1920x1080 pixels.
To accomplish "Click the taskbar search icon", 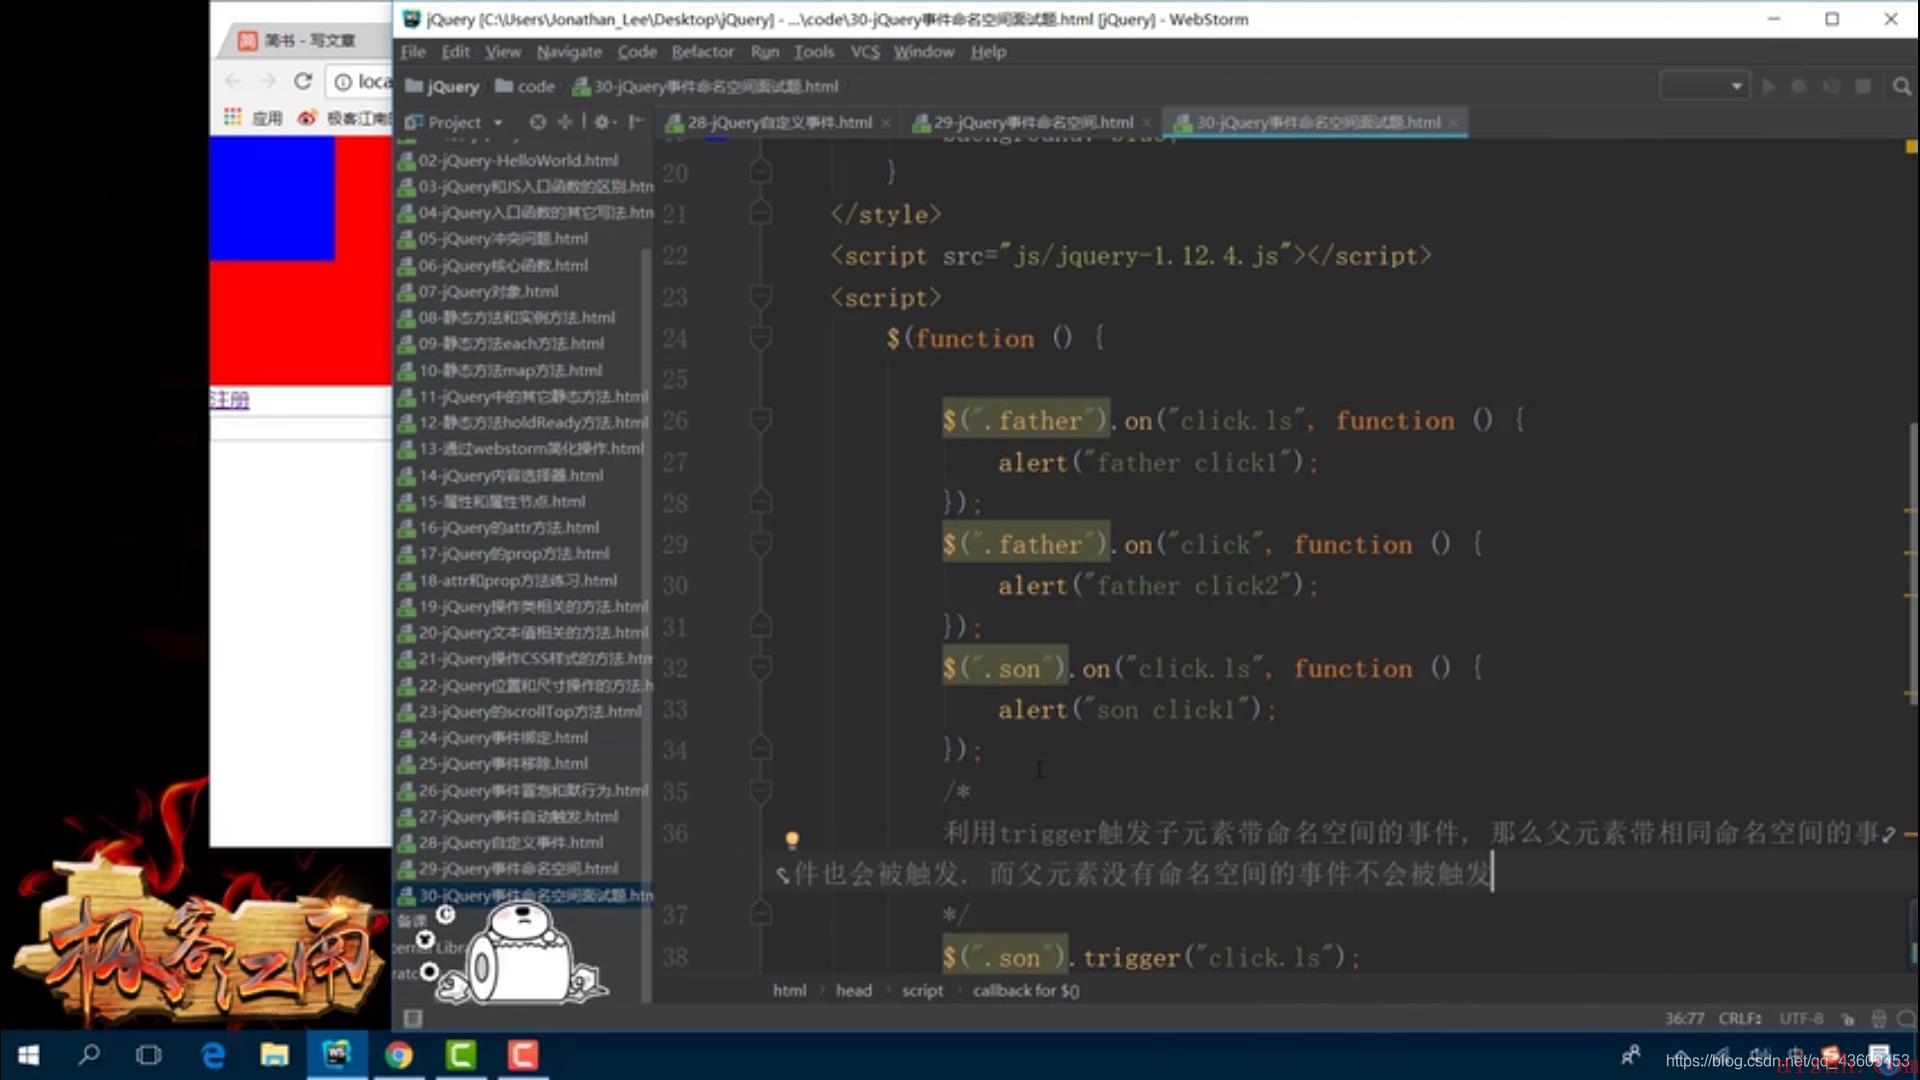I will [x=89, y=1055].
